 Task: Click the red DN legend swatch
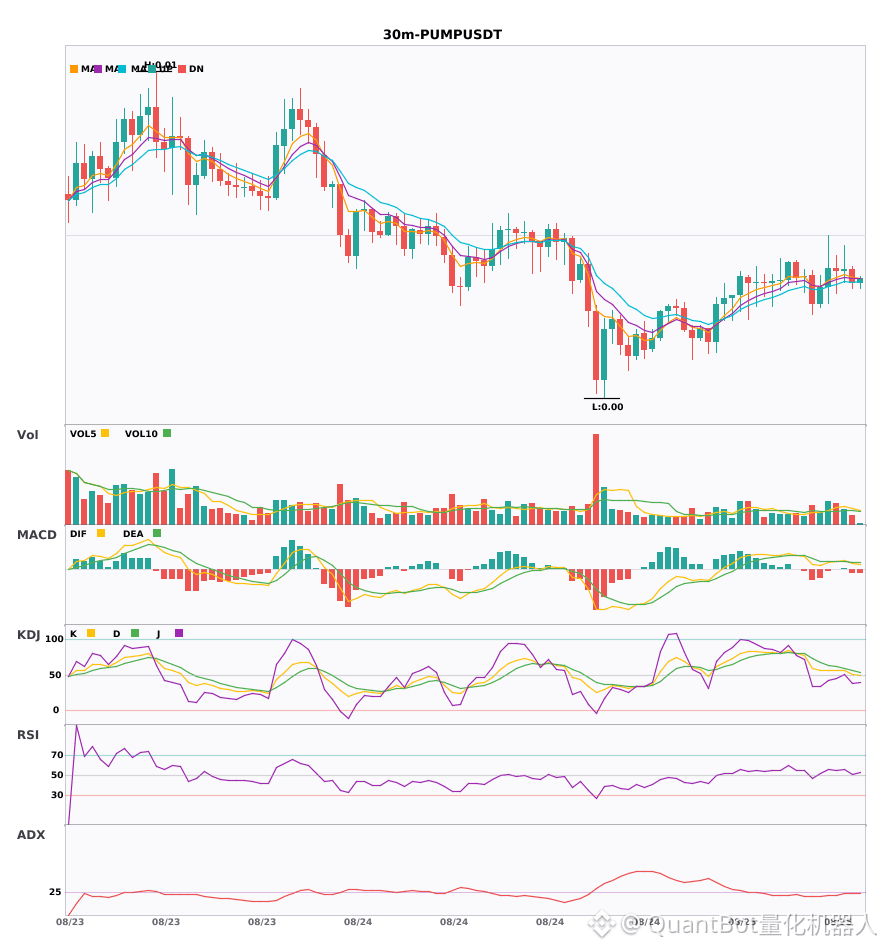tap(182, 69)
